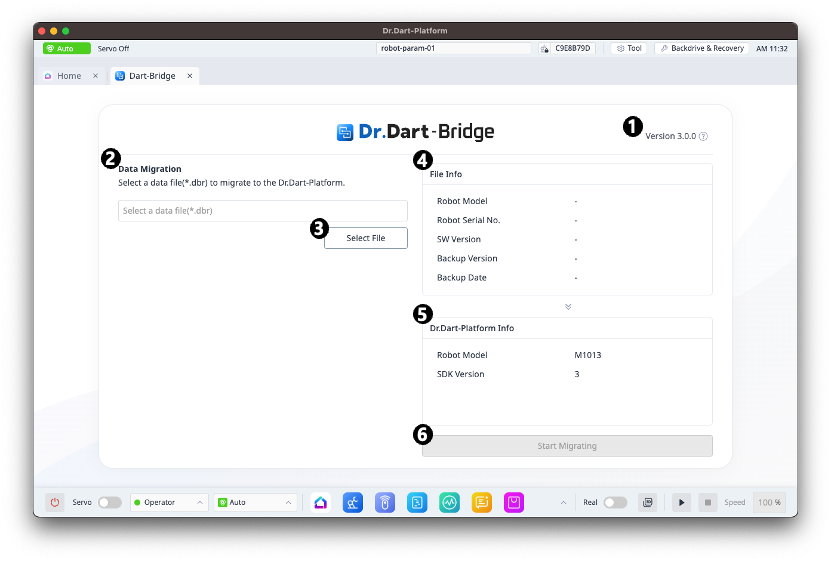
Task: Open the green monitoring waveform icon
Action: click(450, 502)
